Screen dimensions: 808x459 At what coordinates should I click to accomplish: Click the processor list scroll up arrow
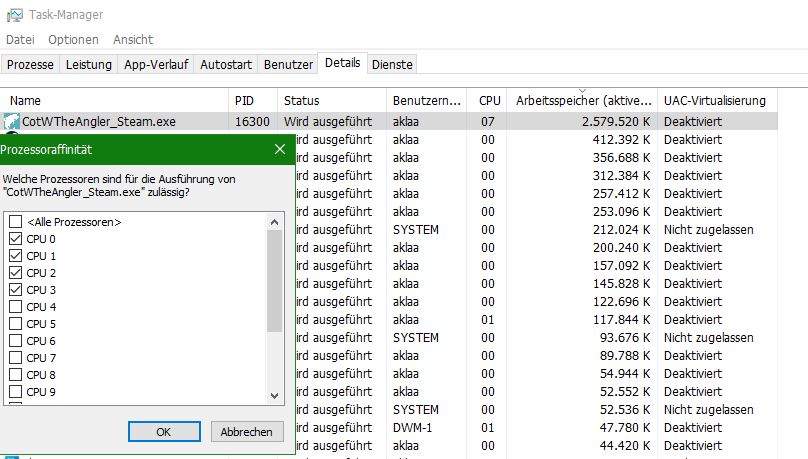coord(275,222)
